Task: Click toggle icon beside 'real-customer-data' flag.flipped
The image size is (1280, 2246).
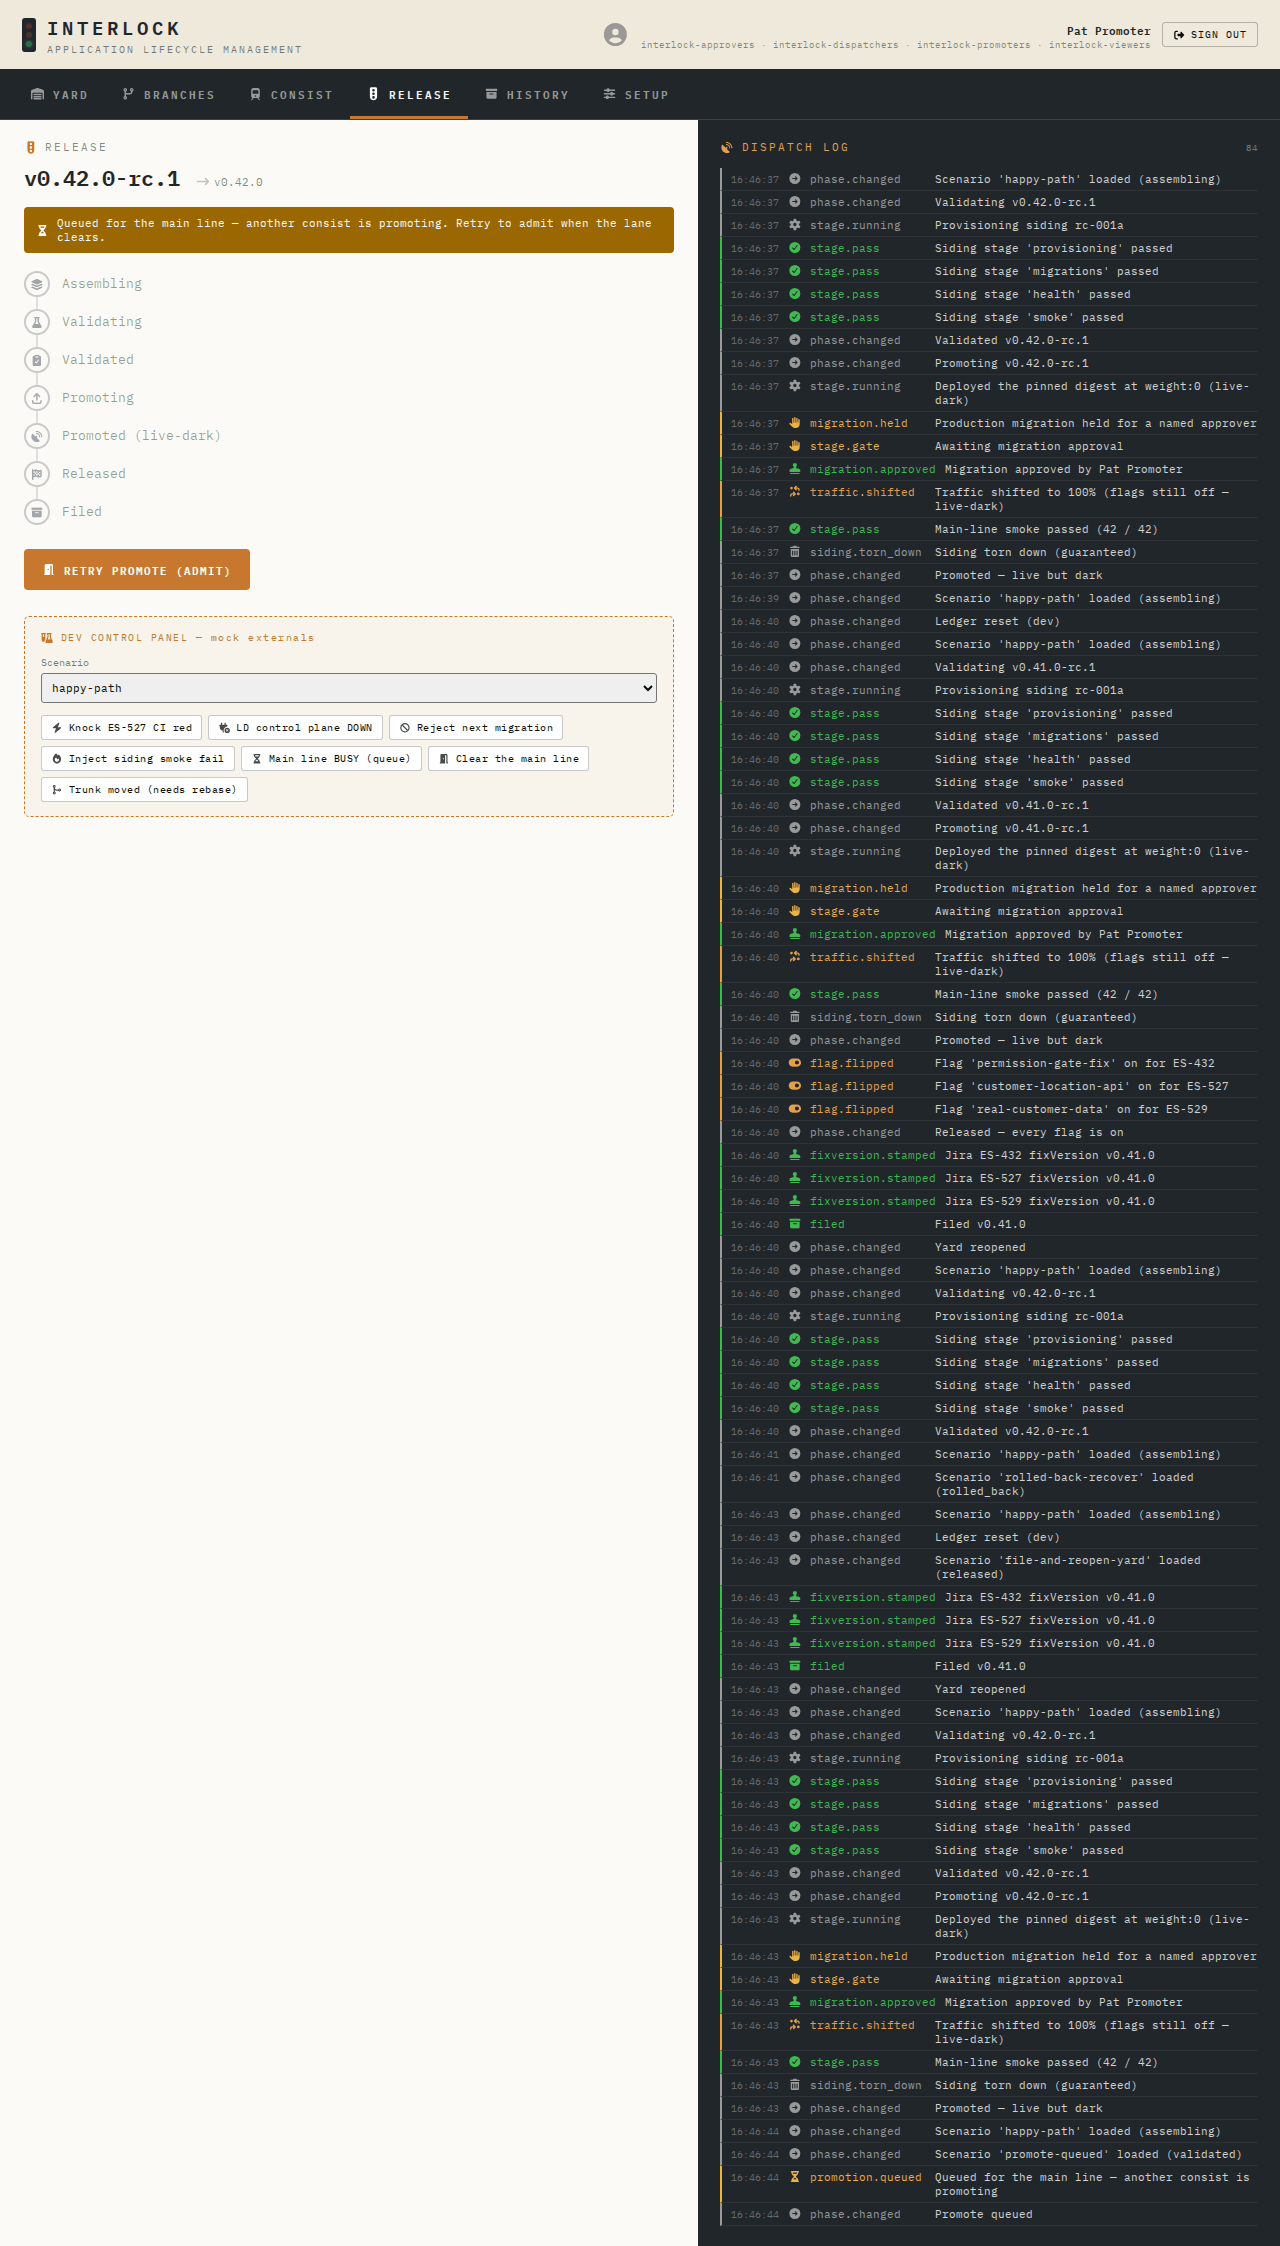Action: coord(795,1109)
